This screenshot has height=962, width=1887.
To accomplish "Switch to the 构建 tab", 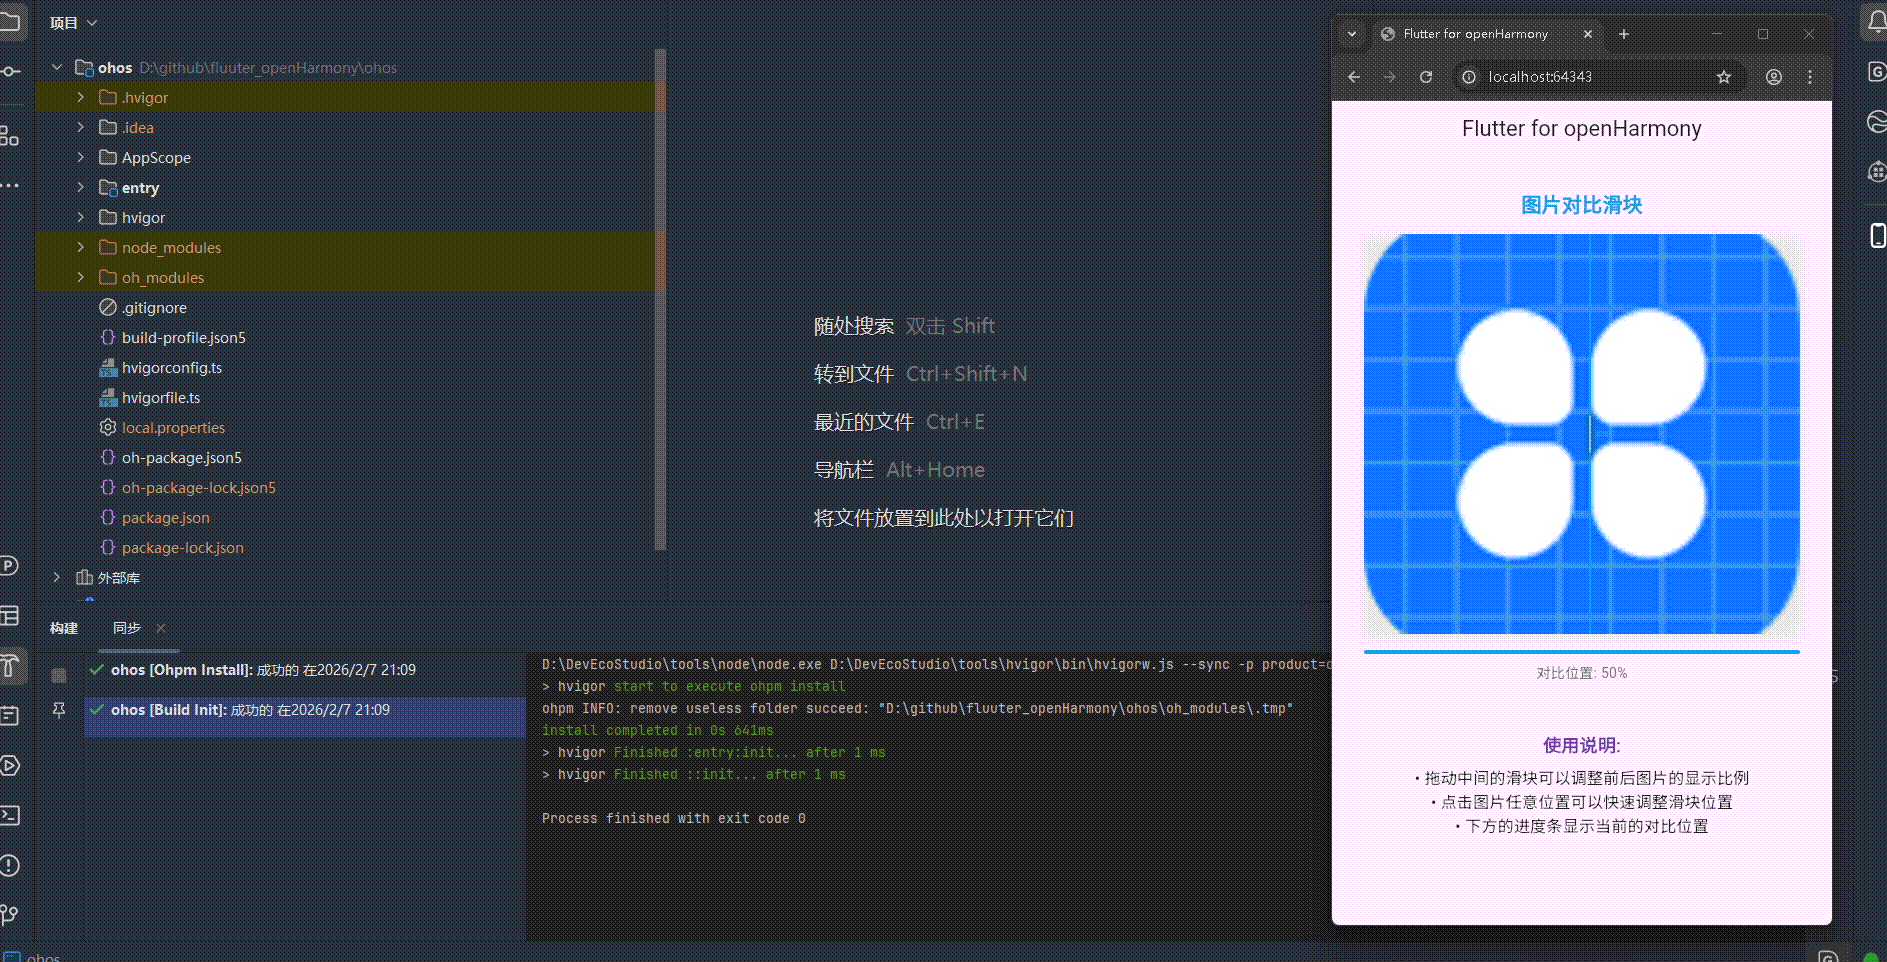I will (64, 628).
